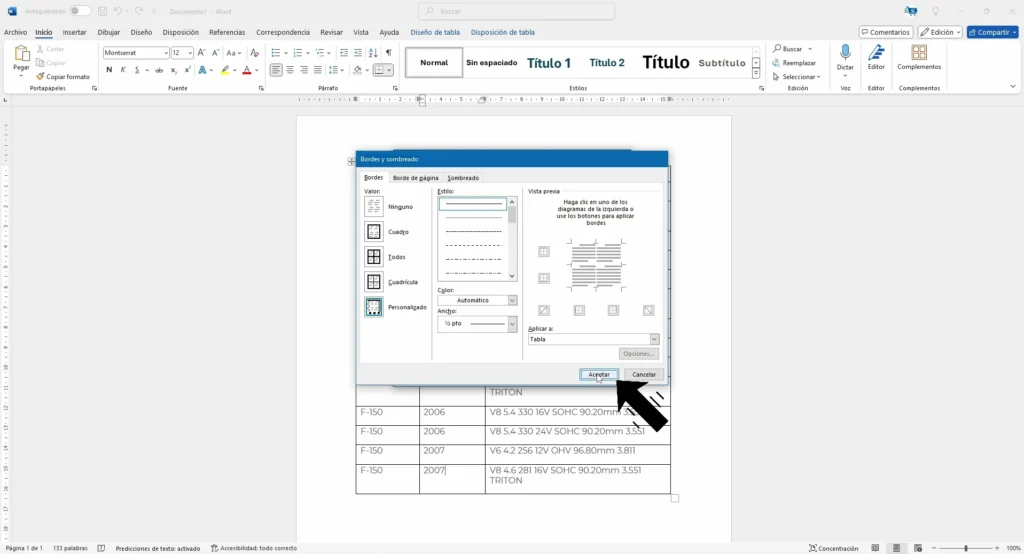Click the zoom slider in status bar

[x=966, y=548]
